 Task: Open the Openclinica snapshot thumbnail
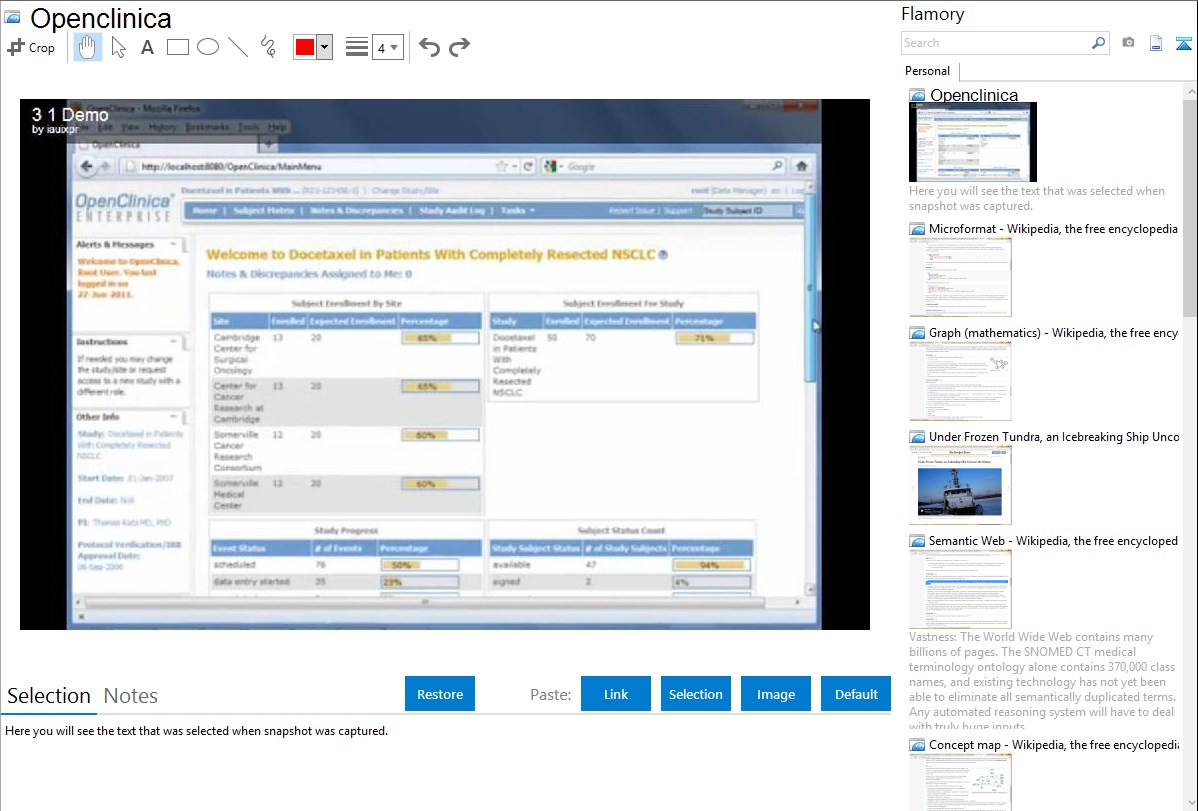coord(973,143)
